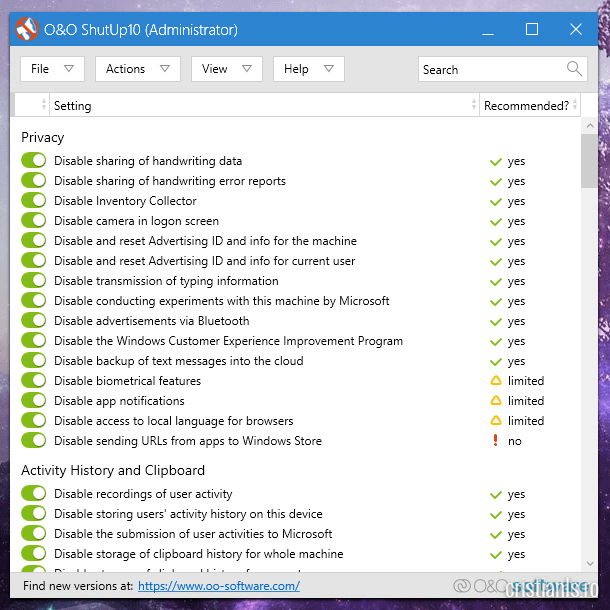Image resolution: width=610 pixels, height=610 pixels.
Task: Click text Disable backup of text messages into the cloud
Action: point(179,361)
